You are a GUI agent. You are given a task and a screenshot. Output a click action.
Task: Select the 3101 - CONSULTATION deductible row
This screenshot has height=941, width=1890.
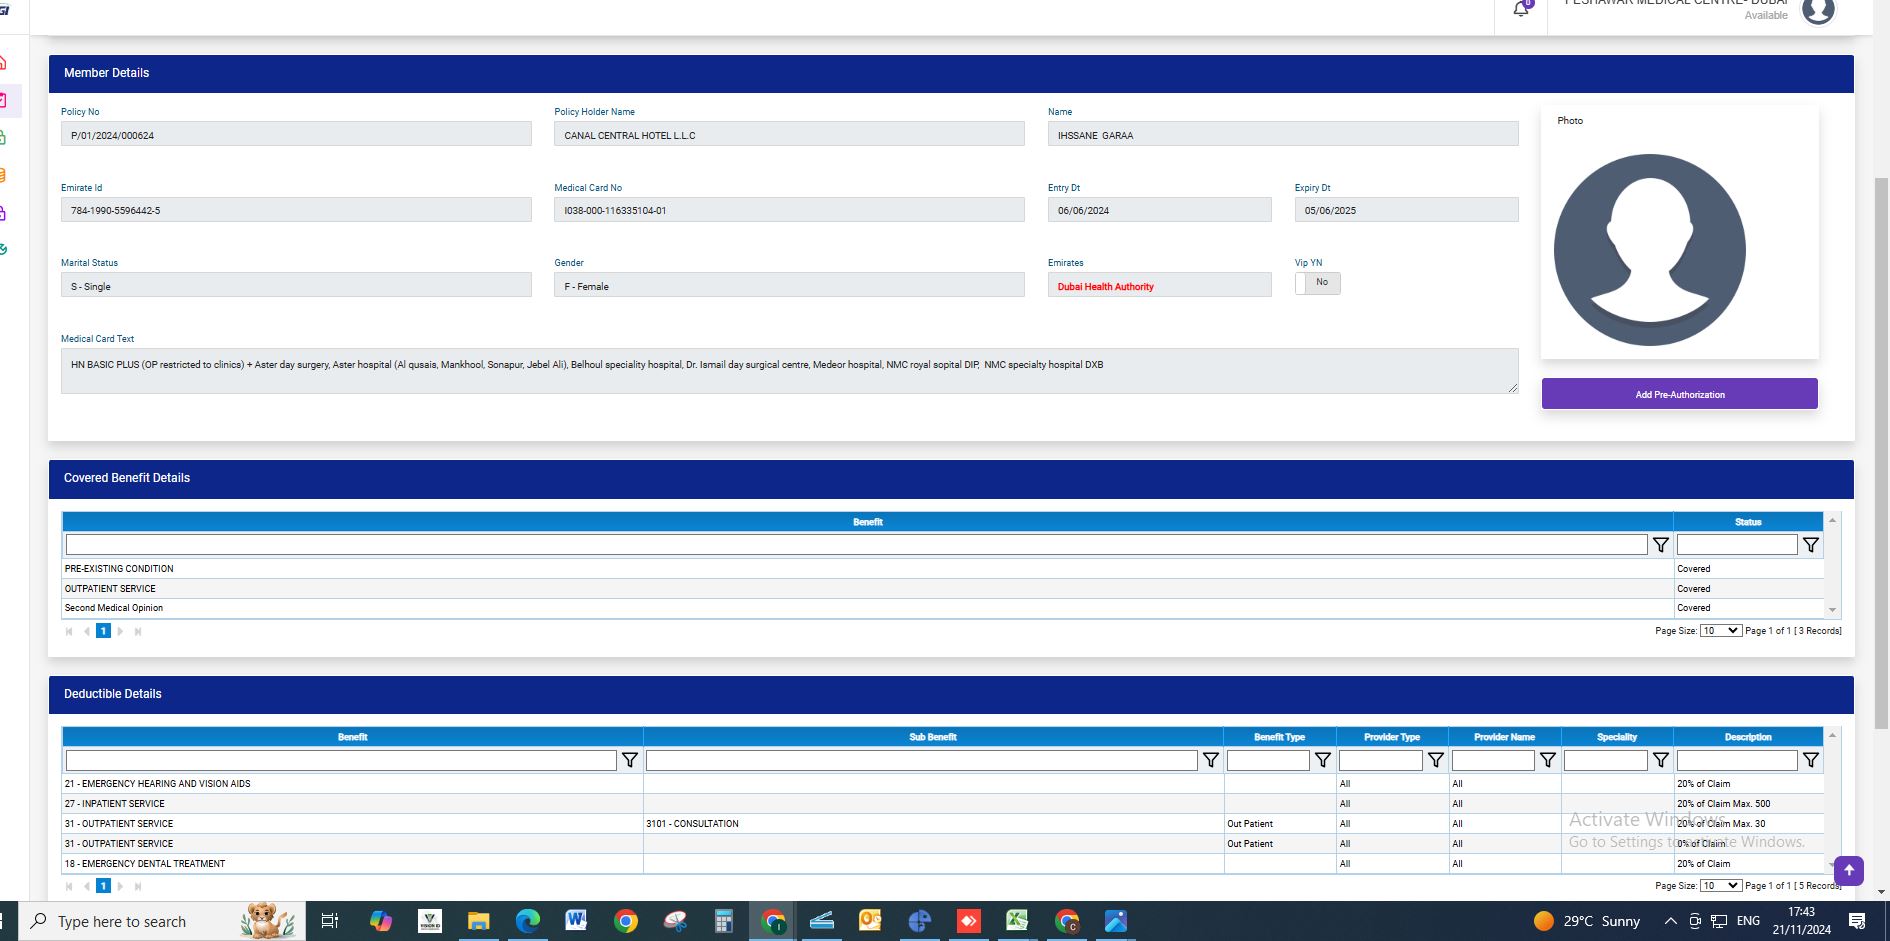[x=692, y=824]
